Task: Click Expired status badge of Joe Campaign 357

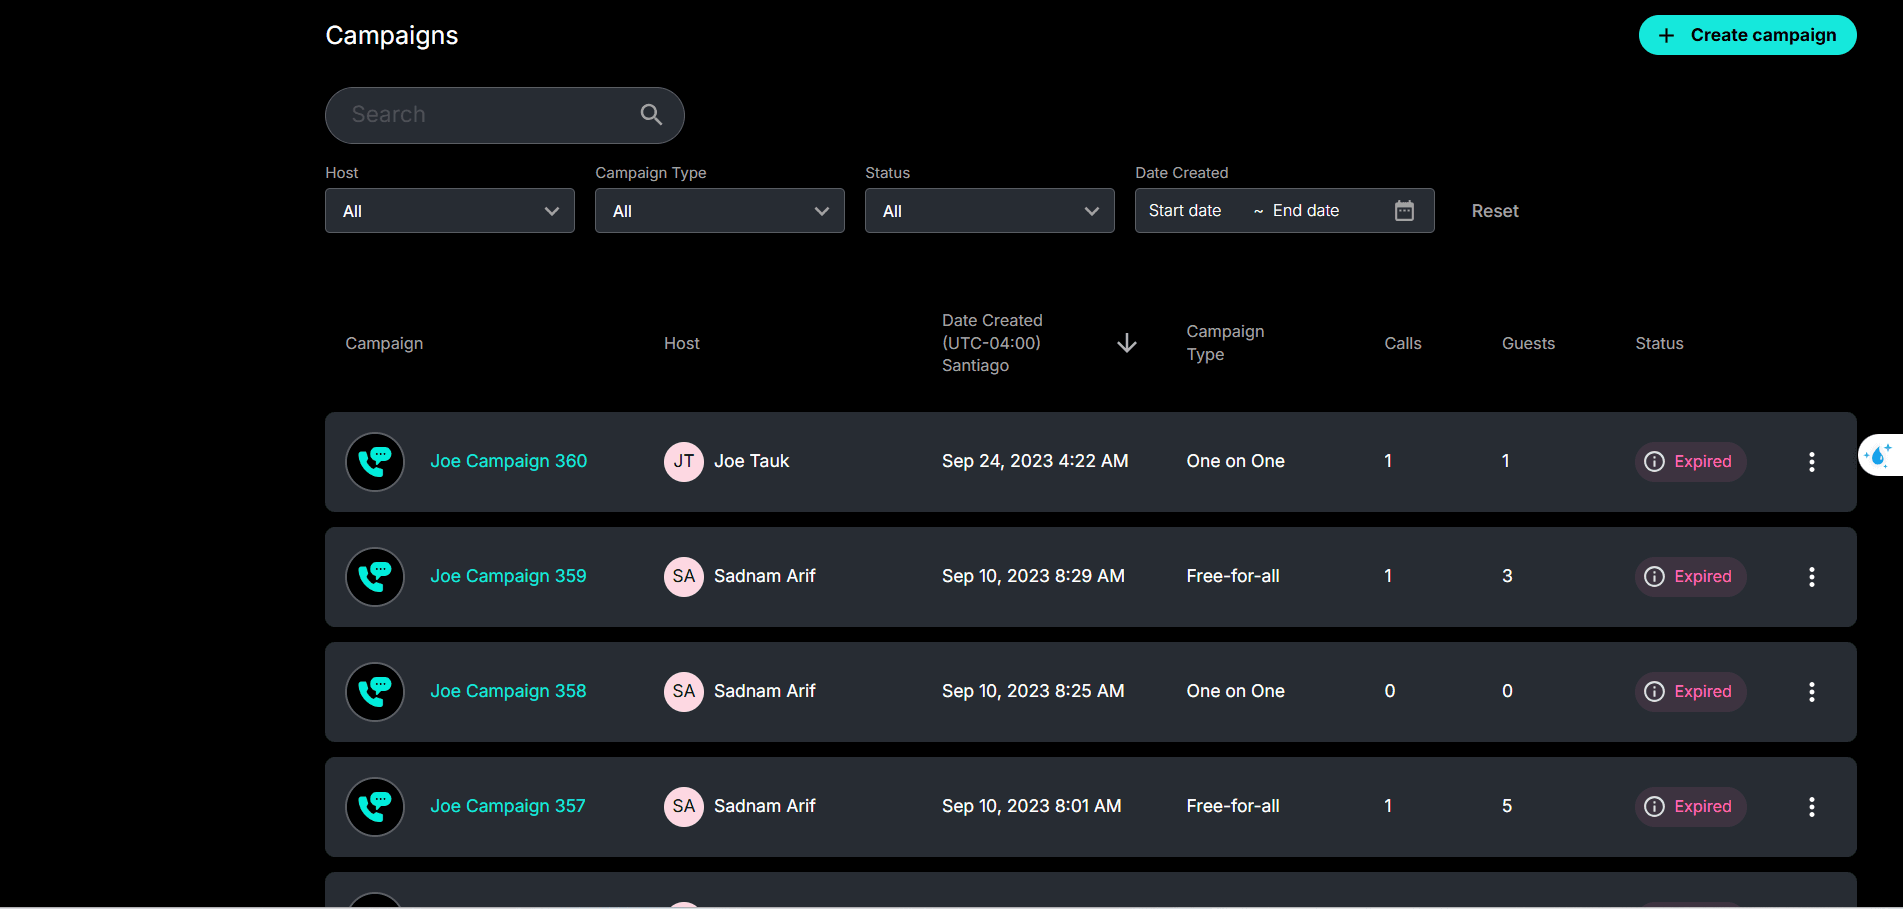Action: (1691, 807)
